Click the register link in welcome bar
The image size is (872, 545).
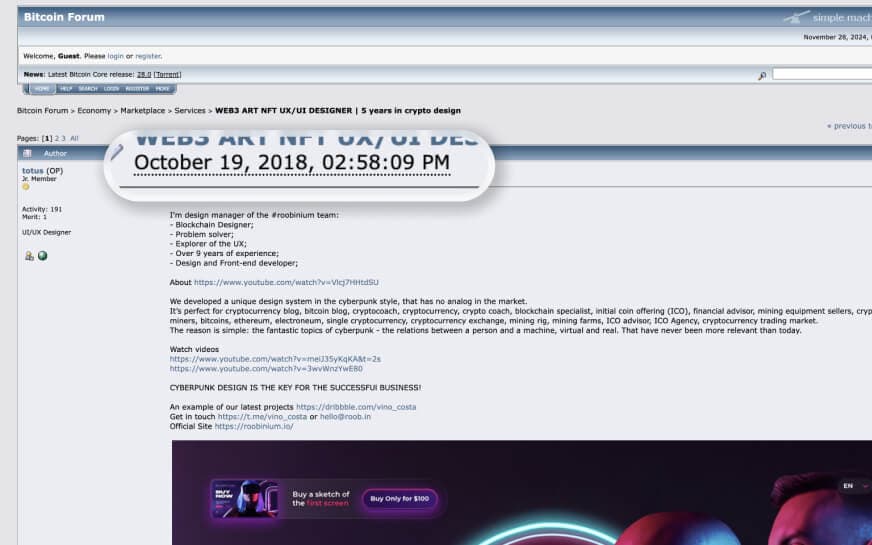pos(148,56)
